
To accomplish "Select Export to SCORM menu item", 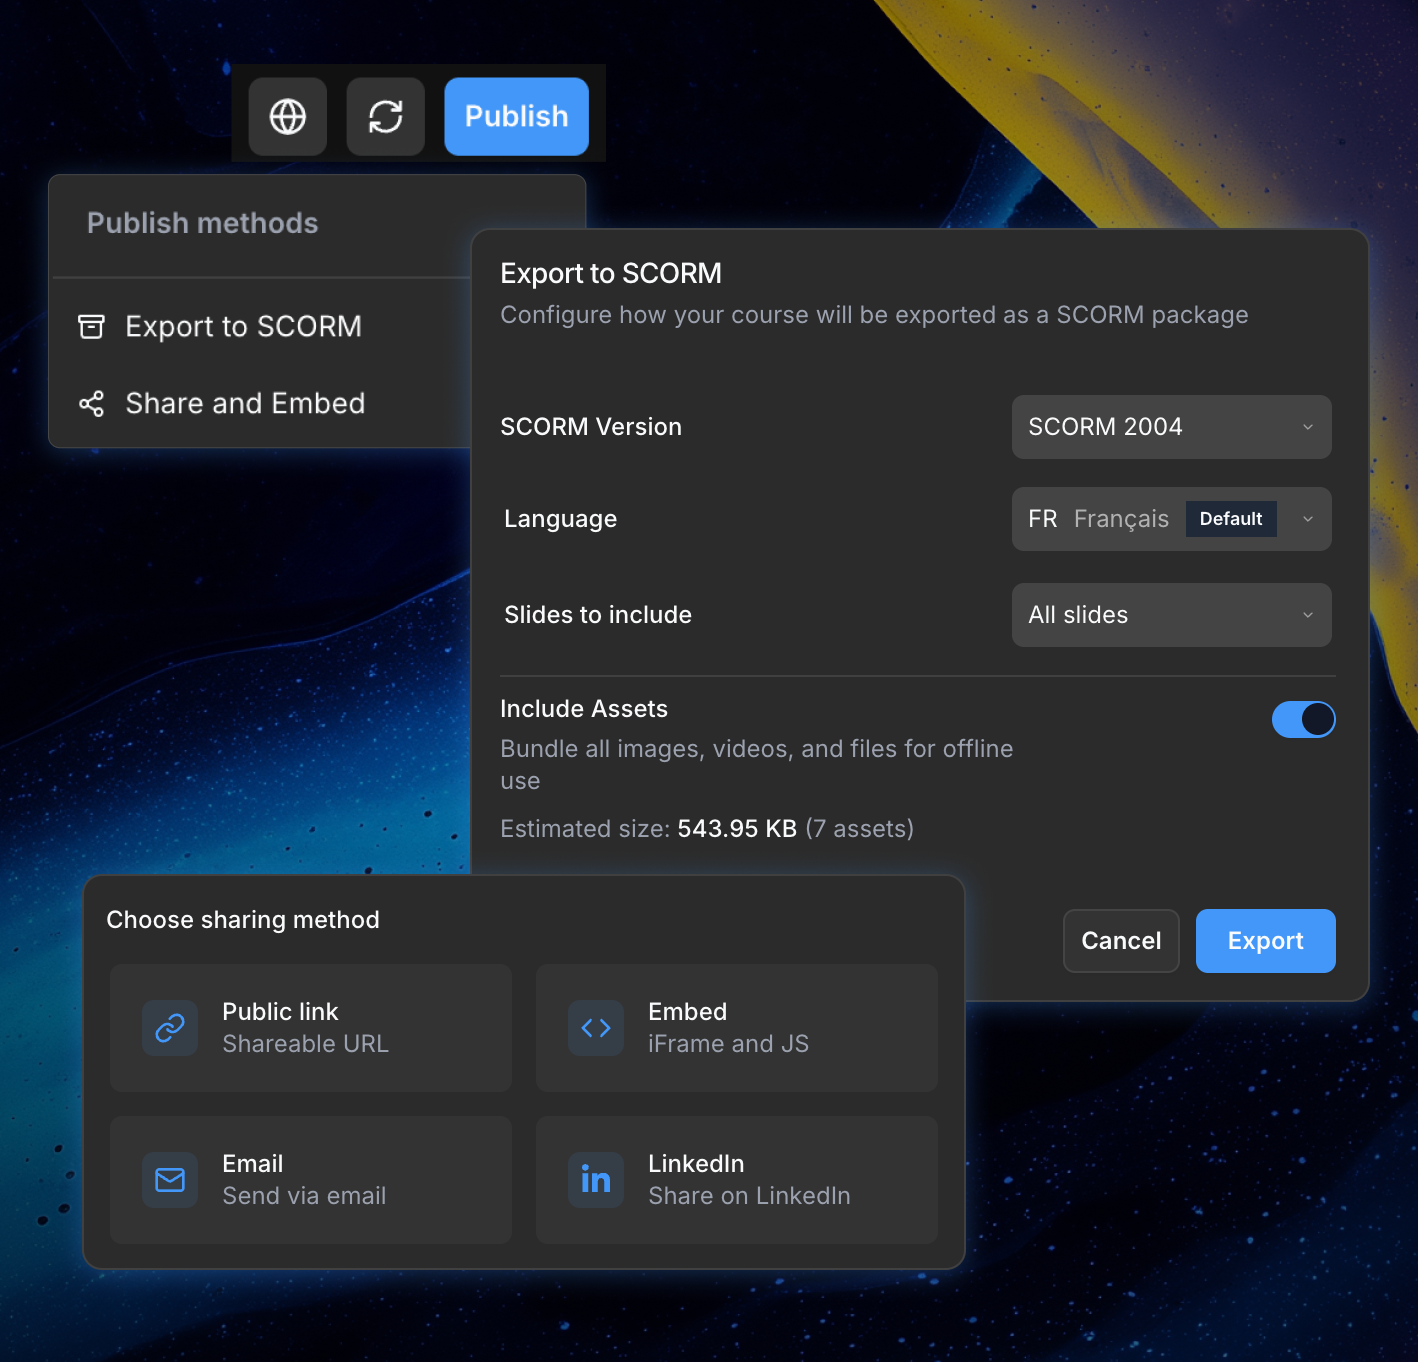I will click(x=243, y=327).
